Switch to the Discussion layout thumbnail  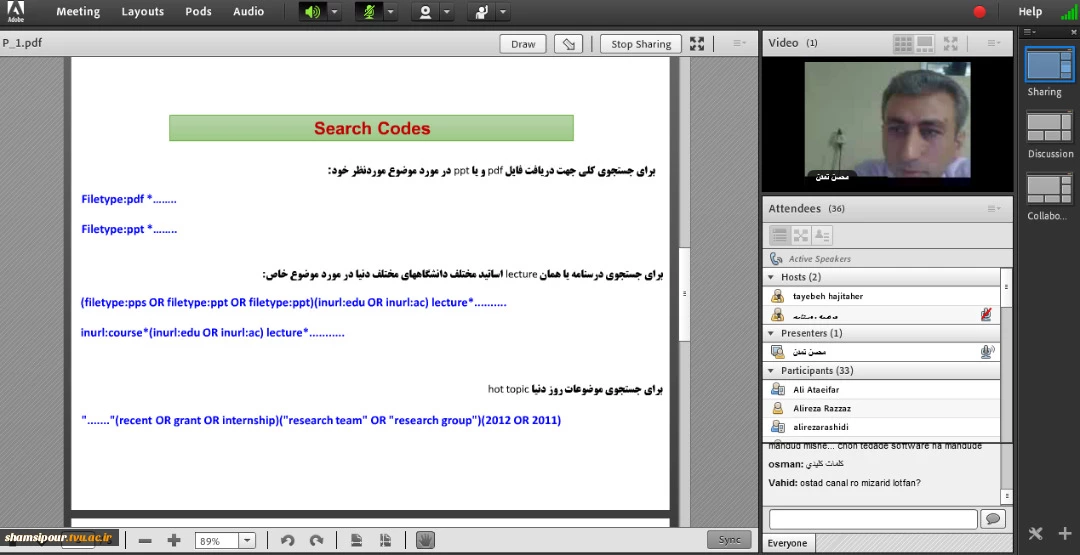pos(1050,127)
